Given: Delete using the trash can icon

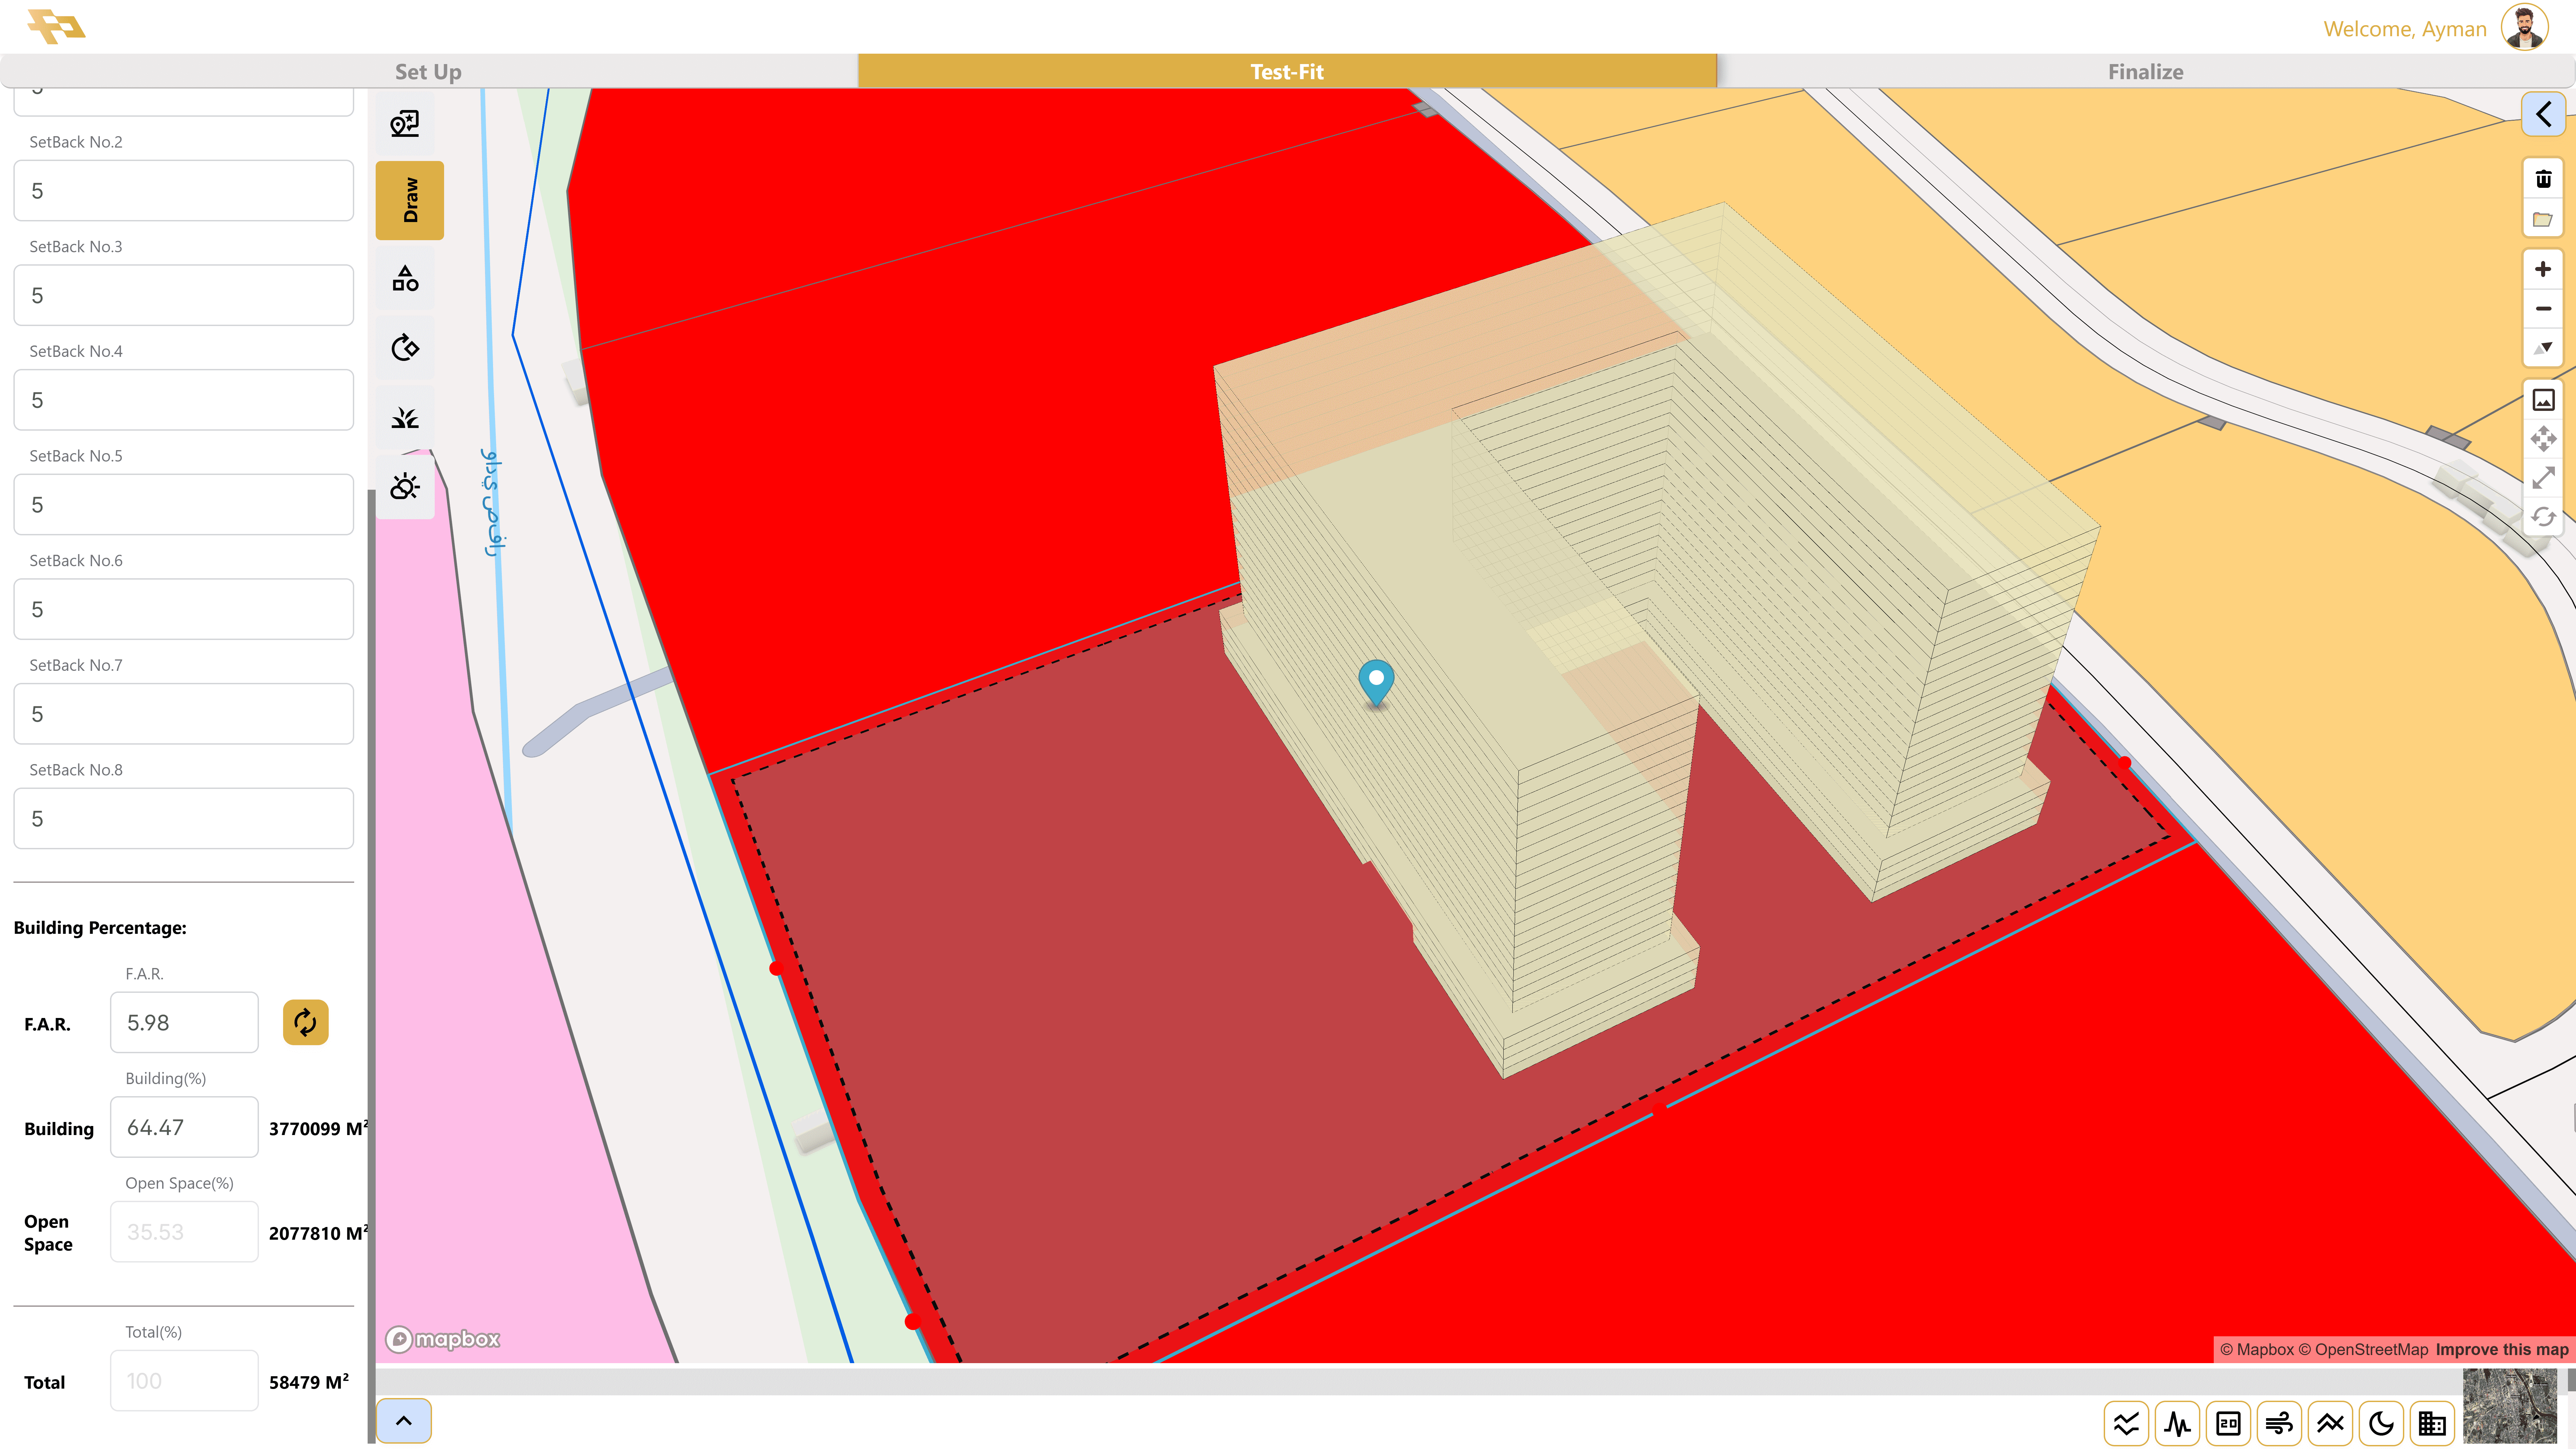Looking at the screenshot, I should point(2543,179).
